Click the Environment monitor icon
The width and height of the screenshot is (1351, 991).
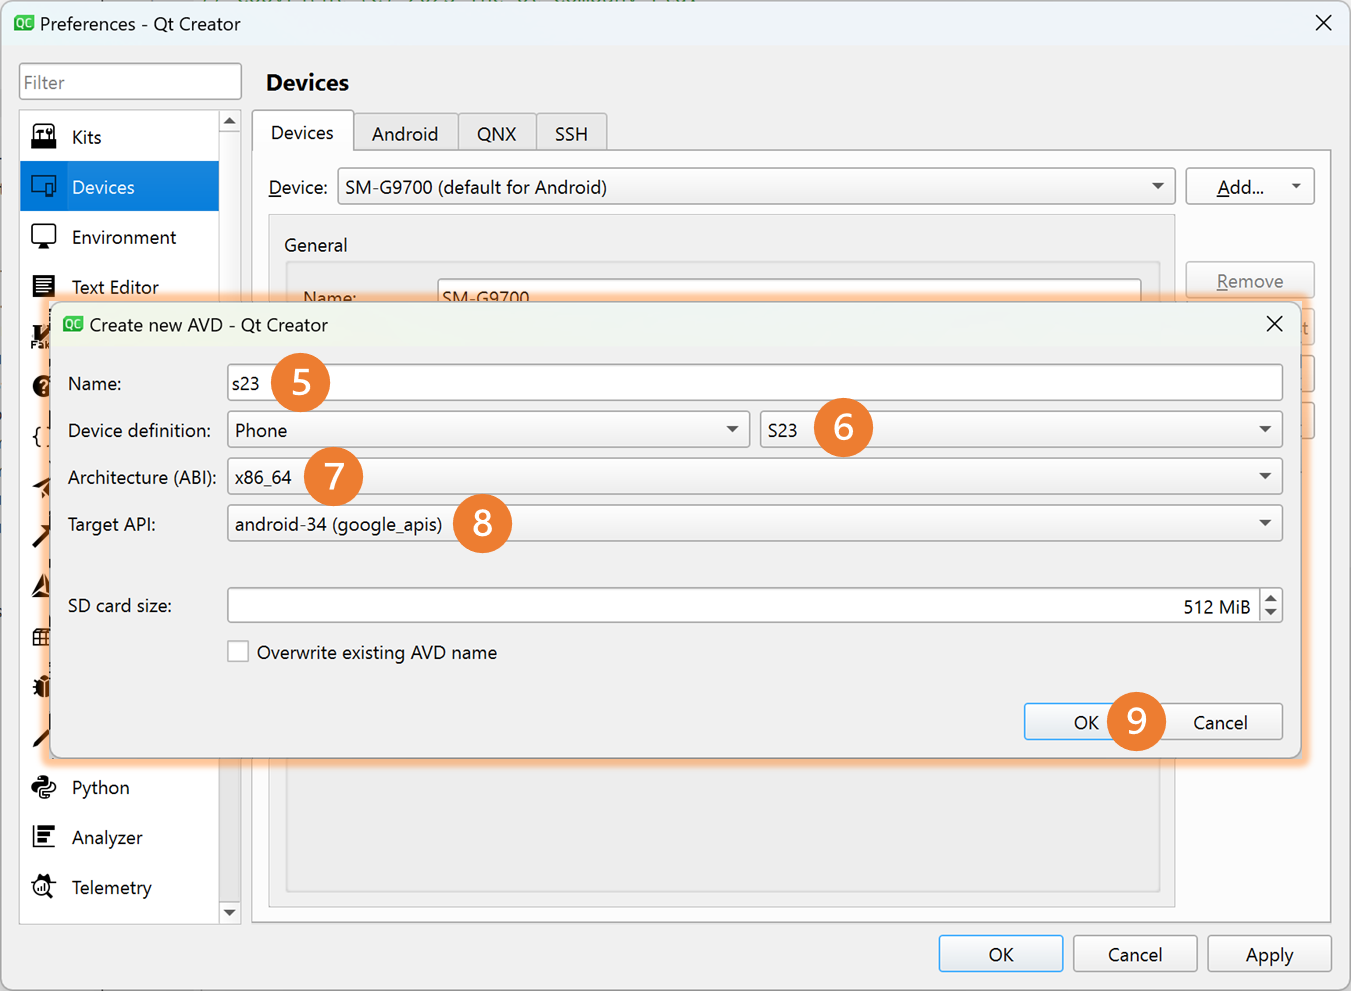click(x=44, y=236)
